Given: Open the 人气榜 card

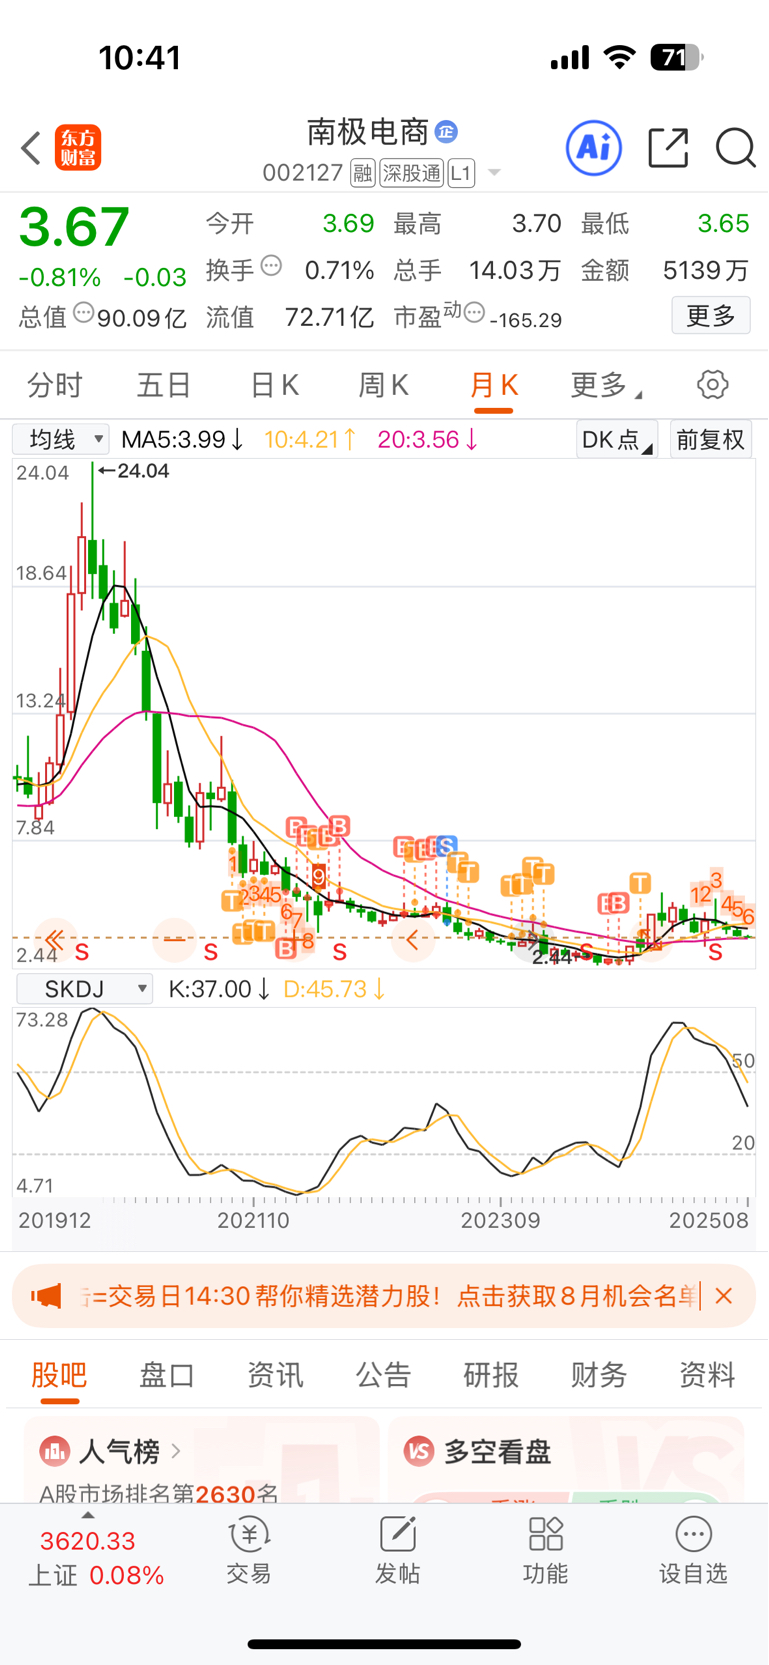Looking at the screenshot, I should pos(202,1459).
